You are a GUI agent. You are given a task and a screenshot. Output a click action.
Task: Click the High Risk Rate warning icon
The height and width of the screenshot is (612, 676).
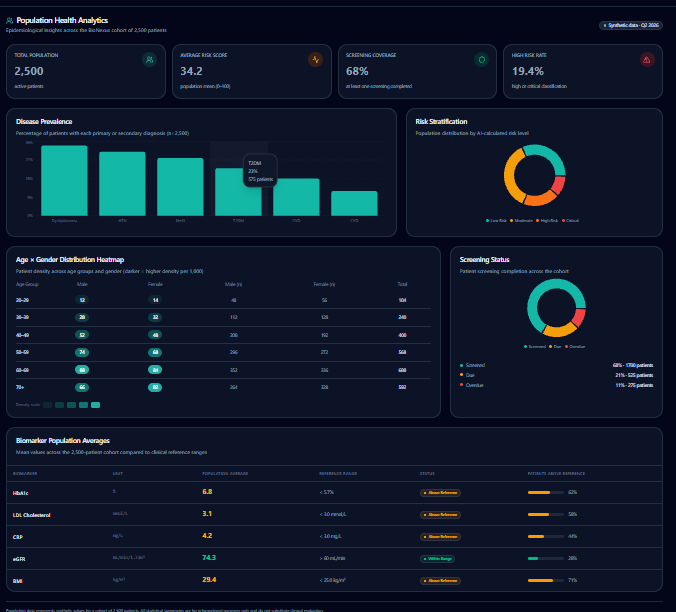(647, 59)
